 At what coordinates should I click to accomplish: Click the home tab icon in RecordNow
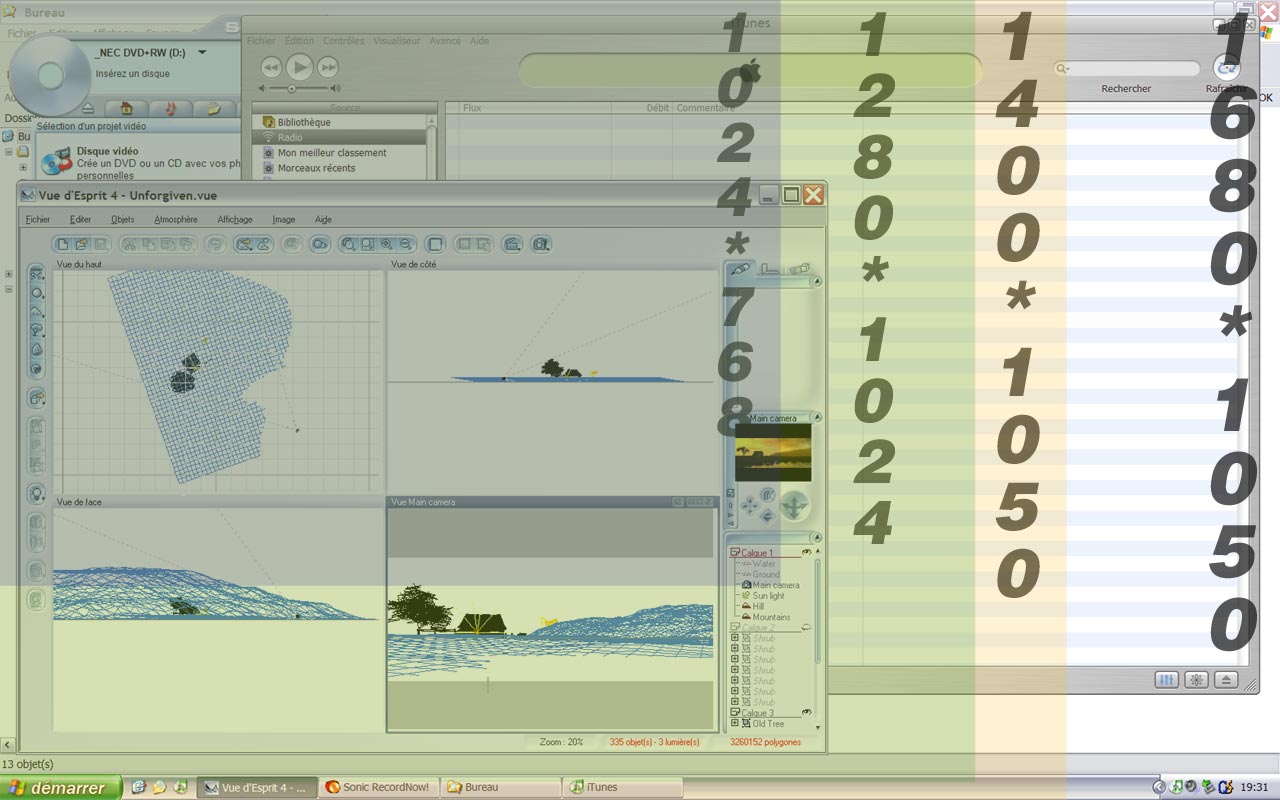pos(127,108)
